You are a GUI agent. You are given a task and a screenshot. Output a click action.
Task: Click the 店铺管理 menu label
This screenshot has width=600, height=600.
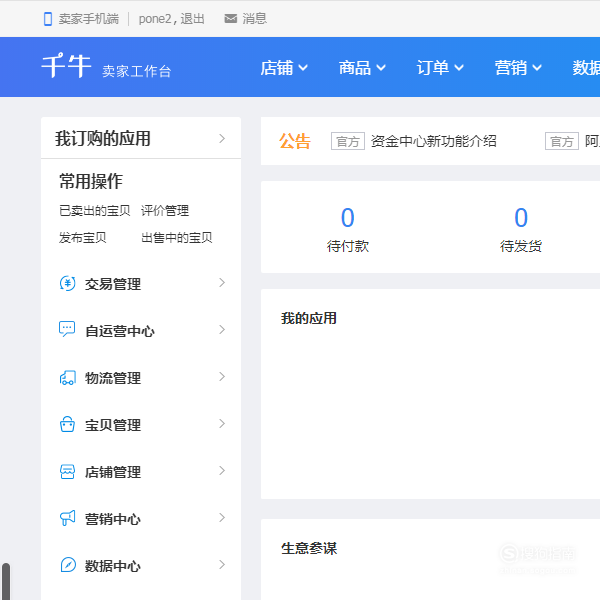(113, 472)
